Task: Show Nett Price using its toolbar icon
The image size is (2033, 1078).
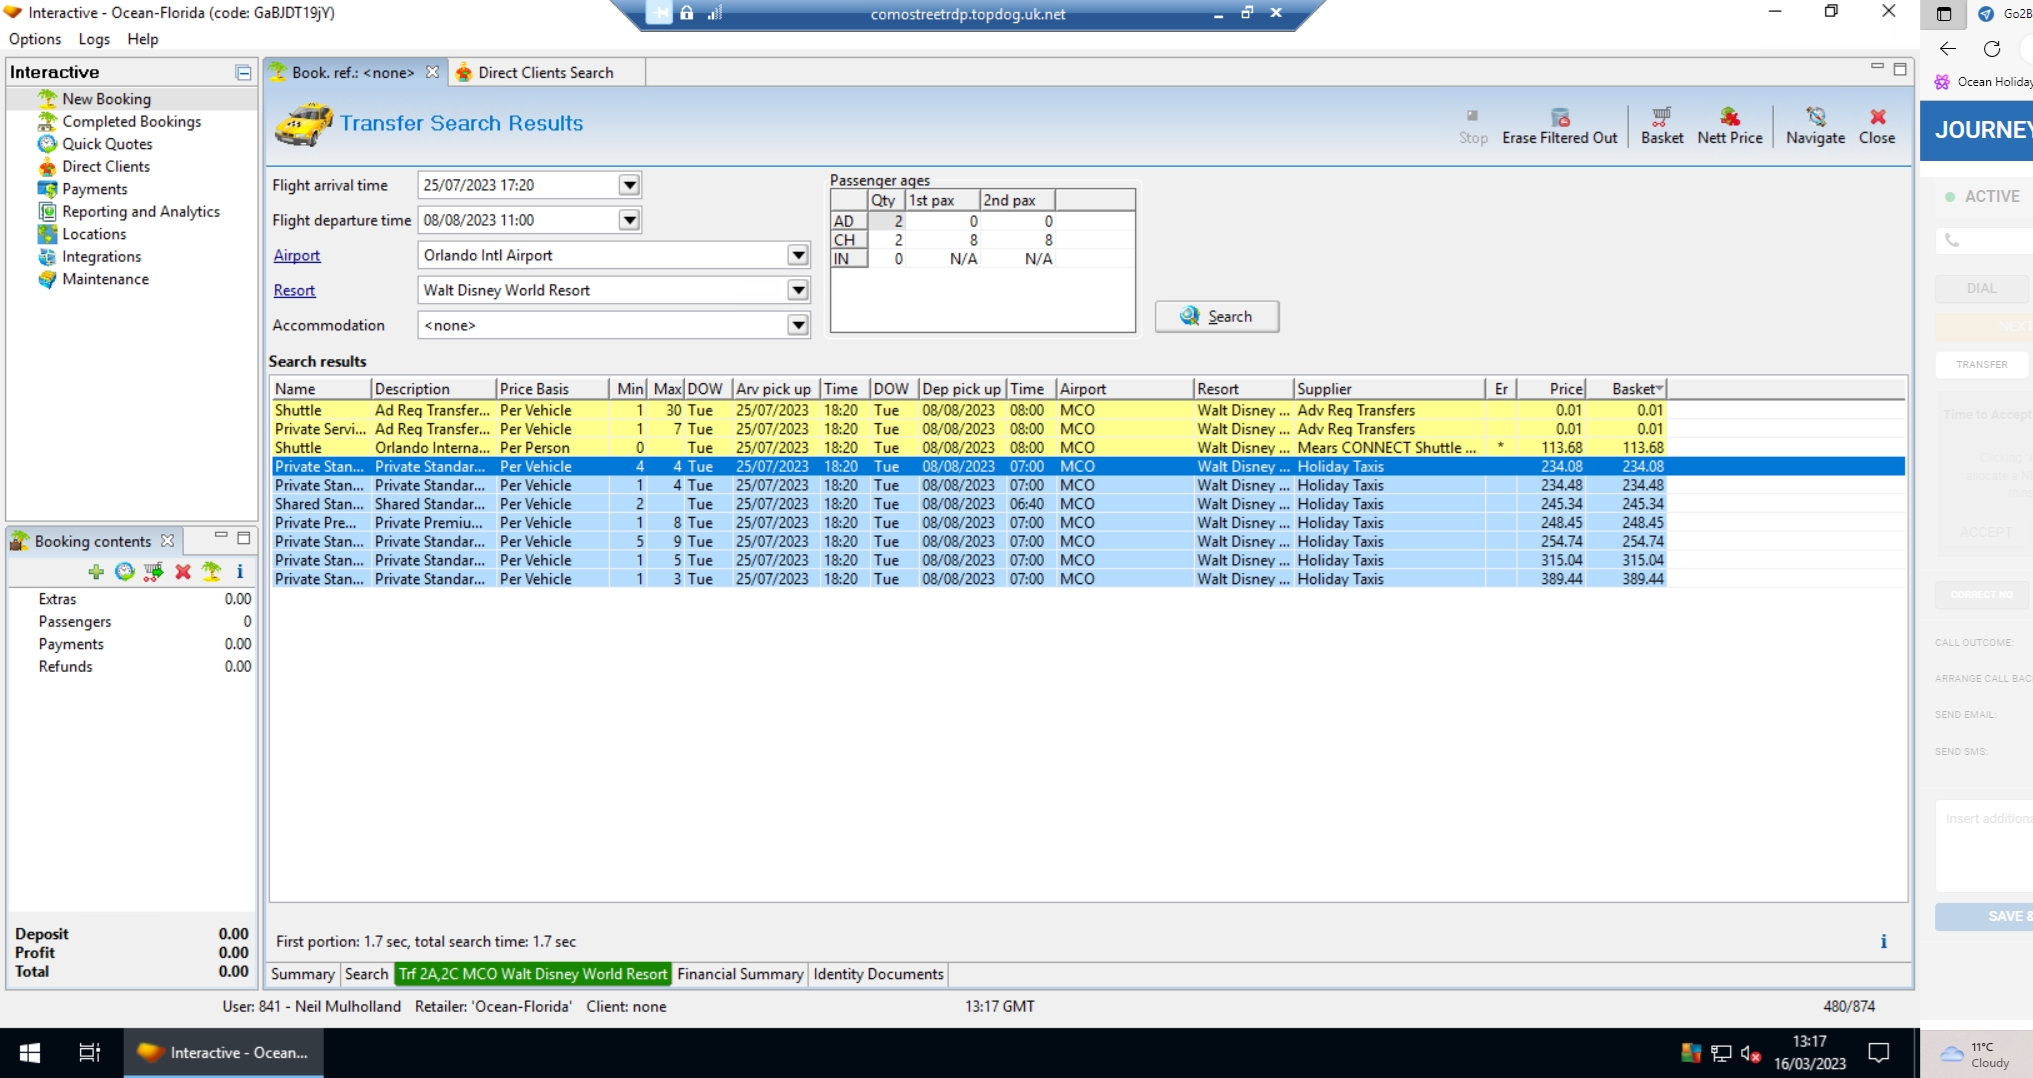Action: click(1730, 117)
